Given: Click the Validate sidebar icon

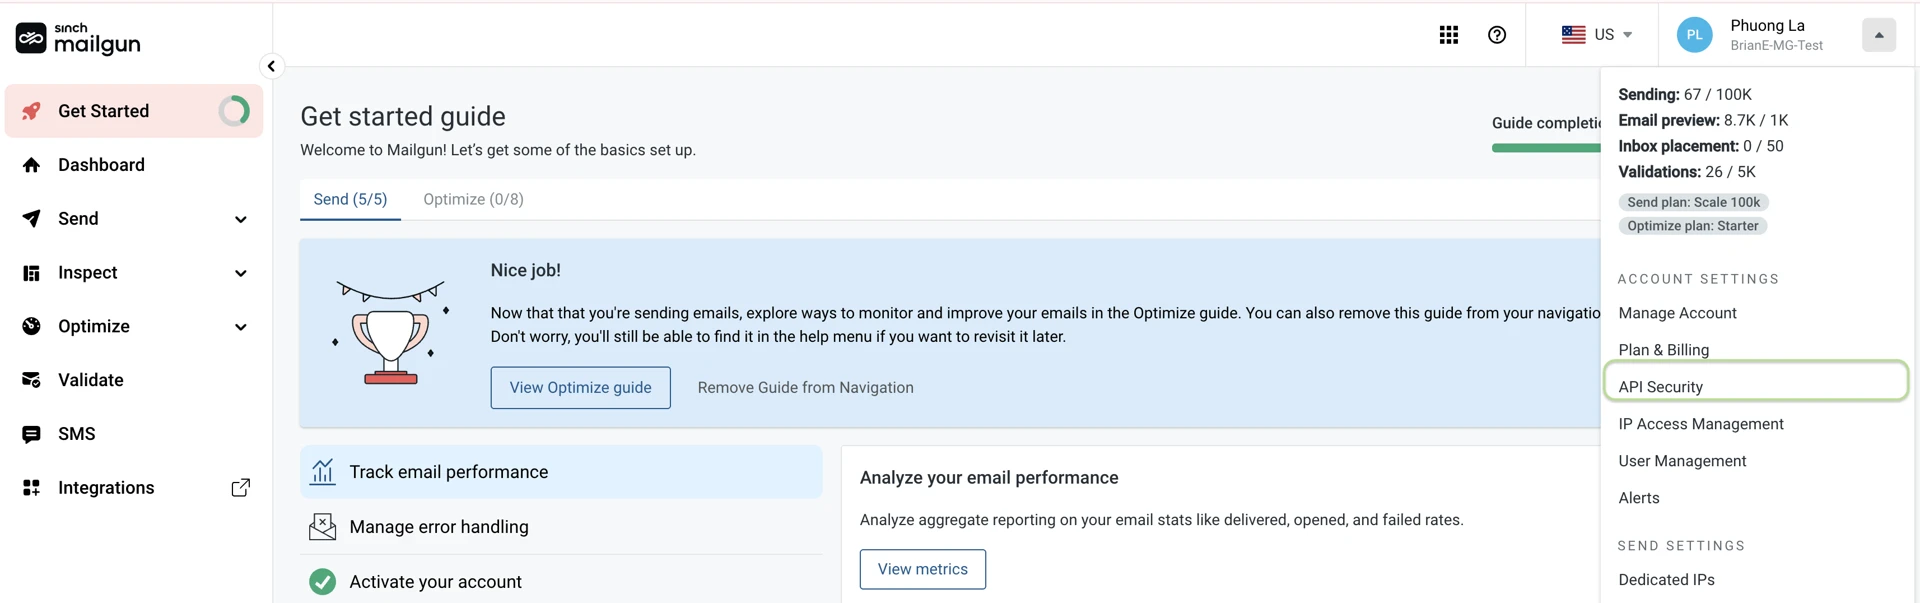Looking at the screenshot, I should pyautogui.click(x=32, y=380).
